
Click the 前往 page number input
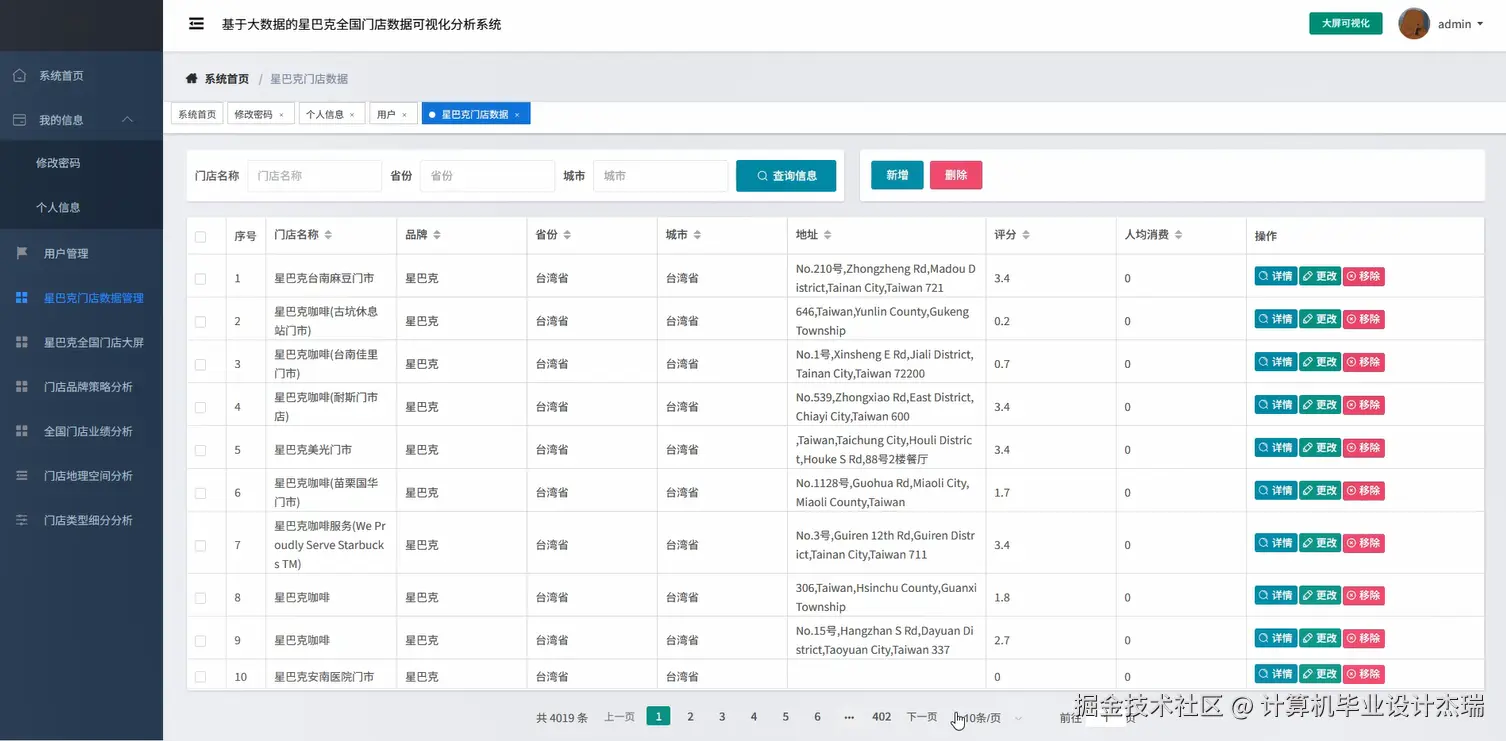1106,717
